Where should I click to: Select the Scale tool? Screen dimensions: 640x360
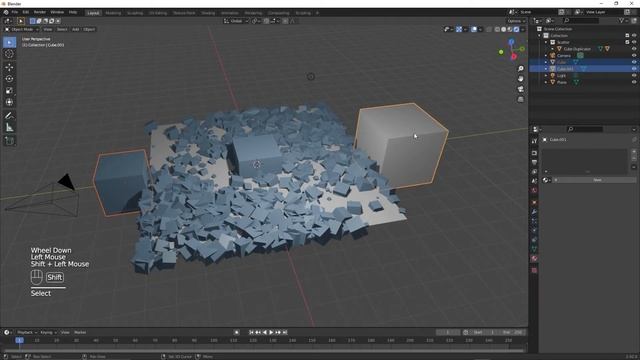tap(9, 91)
